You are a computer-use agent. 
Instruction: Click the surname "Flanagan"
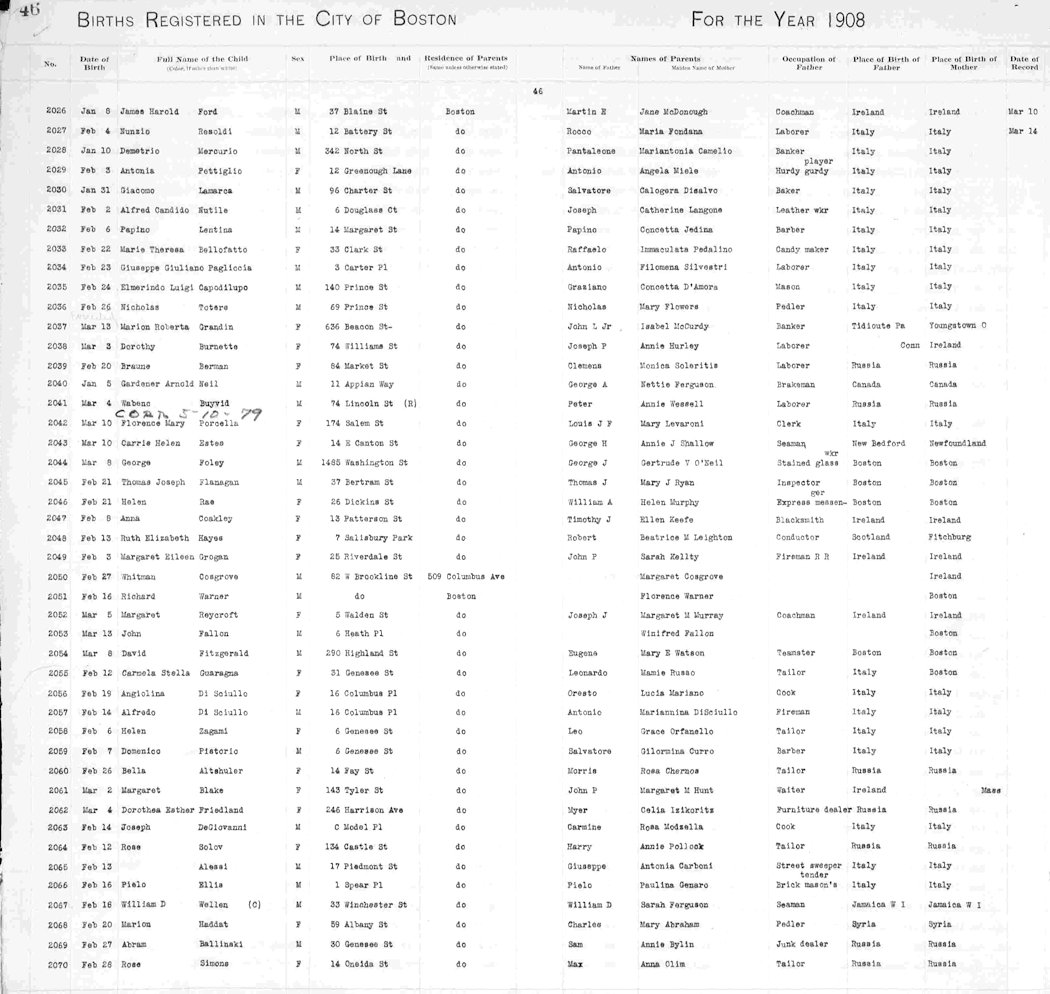[219, 482]
